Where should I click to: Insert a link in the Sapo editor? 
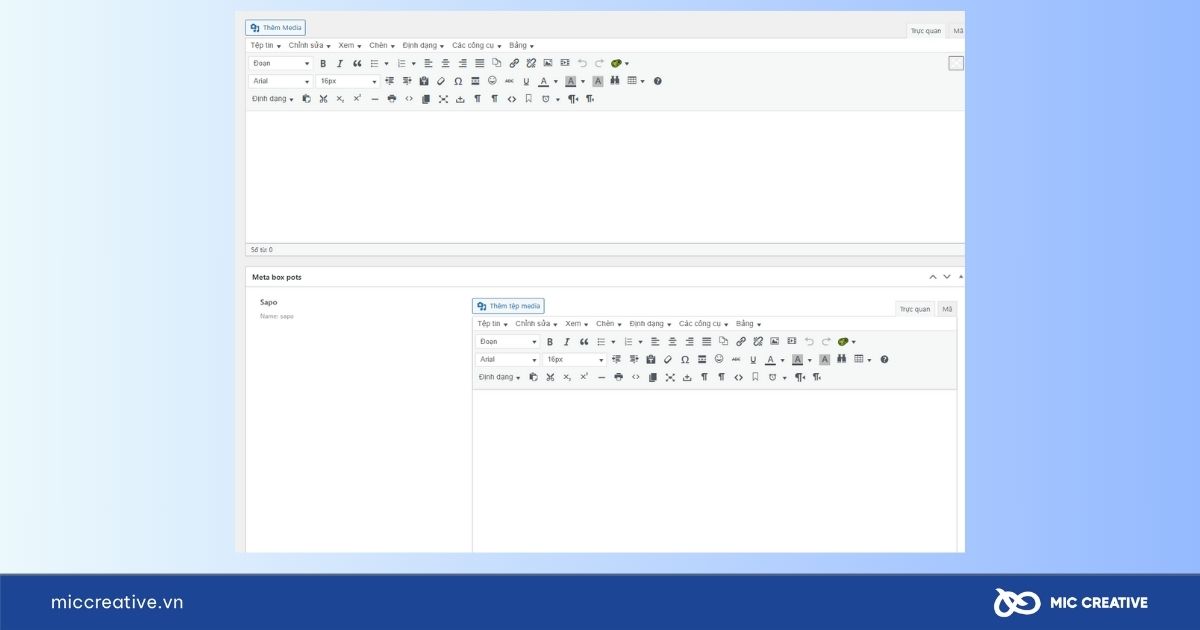[x=741, y=342]
